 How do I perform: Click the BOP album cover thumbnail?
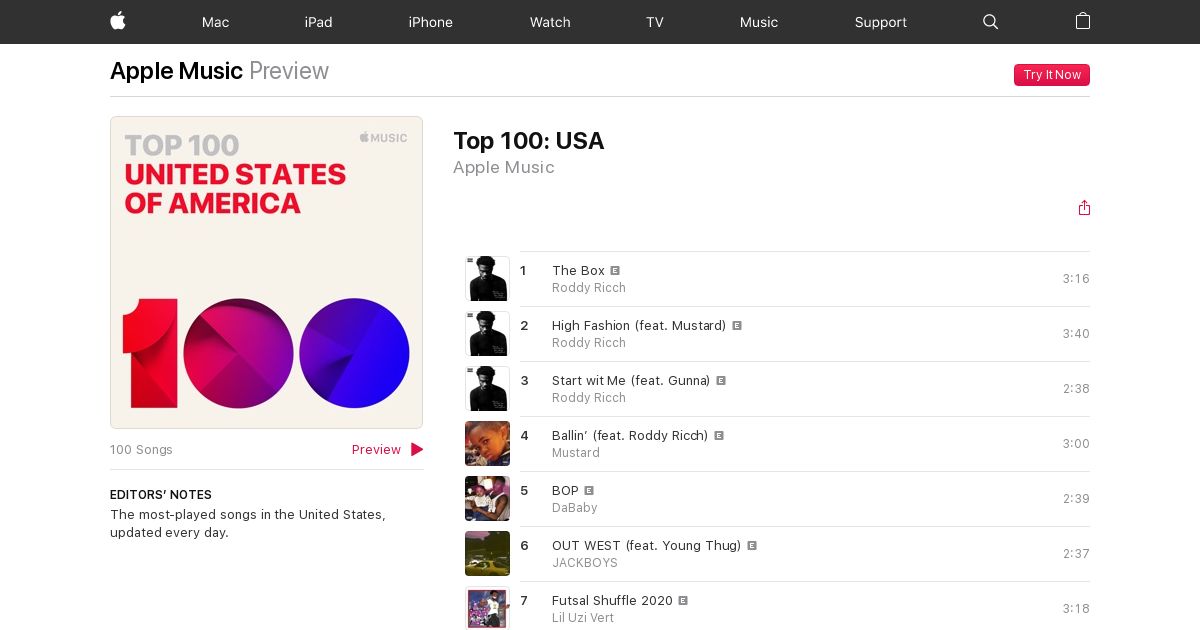pos(487,499)
